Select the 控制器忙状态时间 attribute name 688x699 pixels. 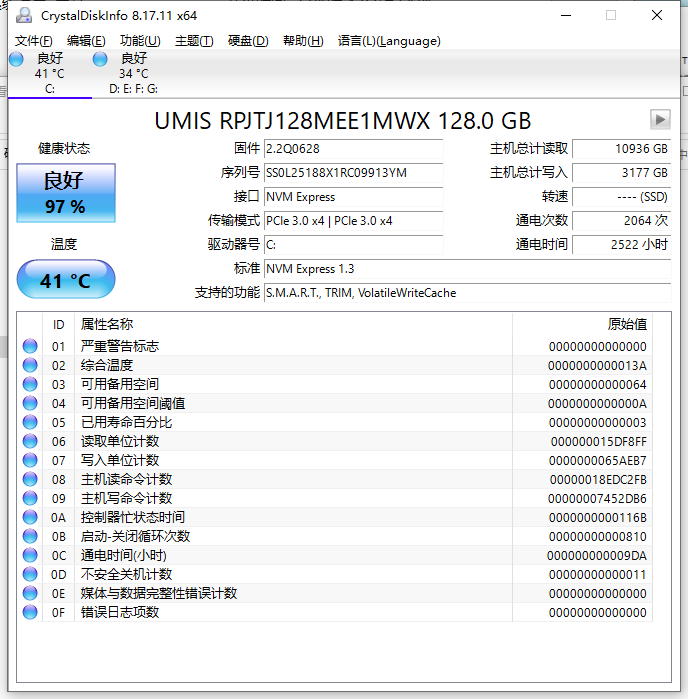tap(132, 517)
